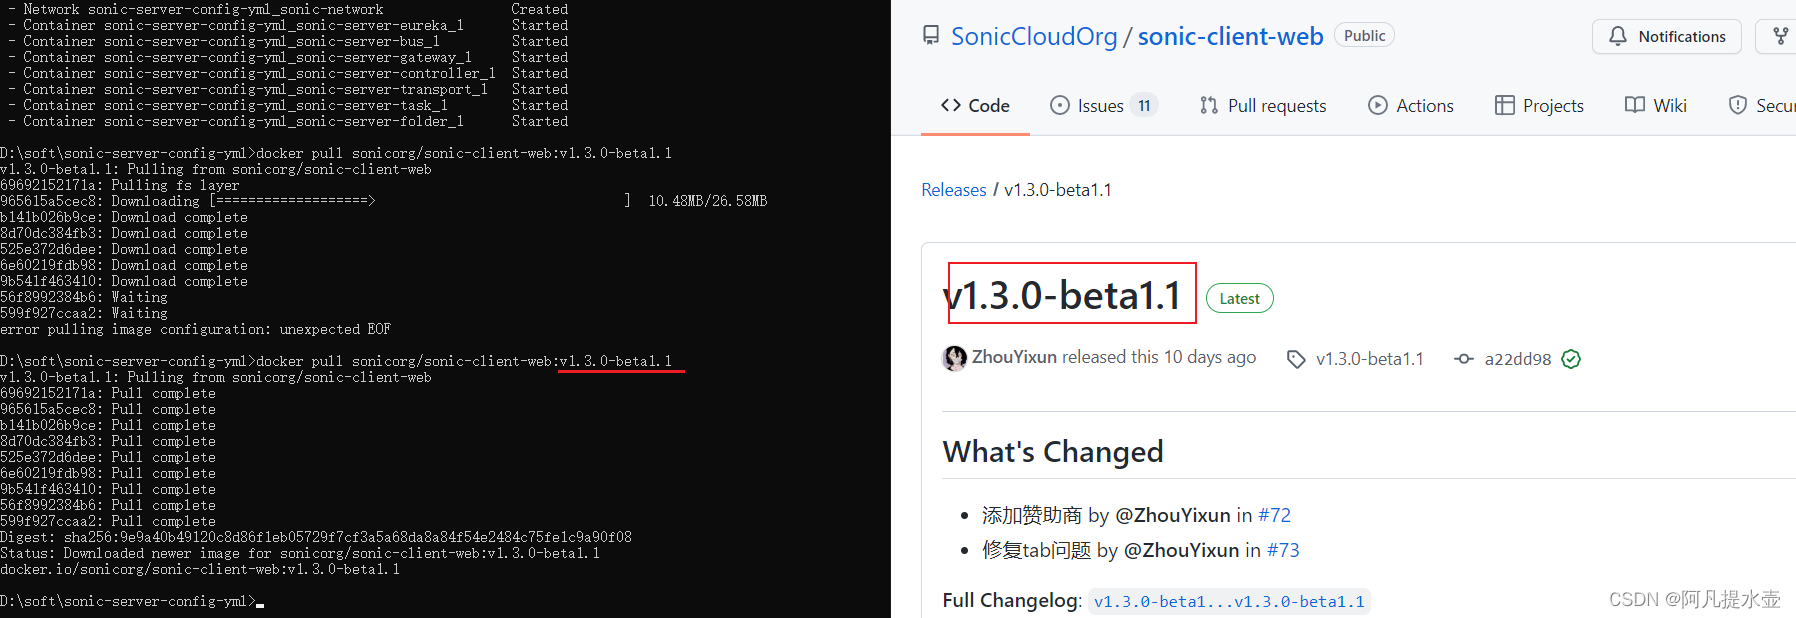Click the ZhouYixun author name link
This screenshot has height=618, width=1796.
[1014, 357]
